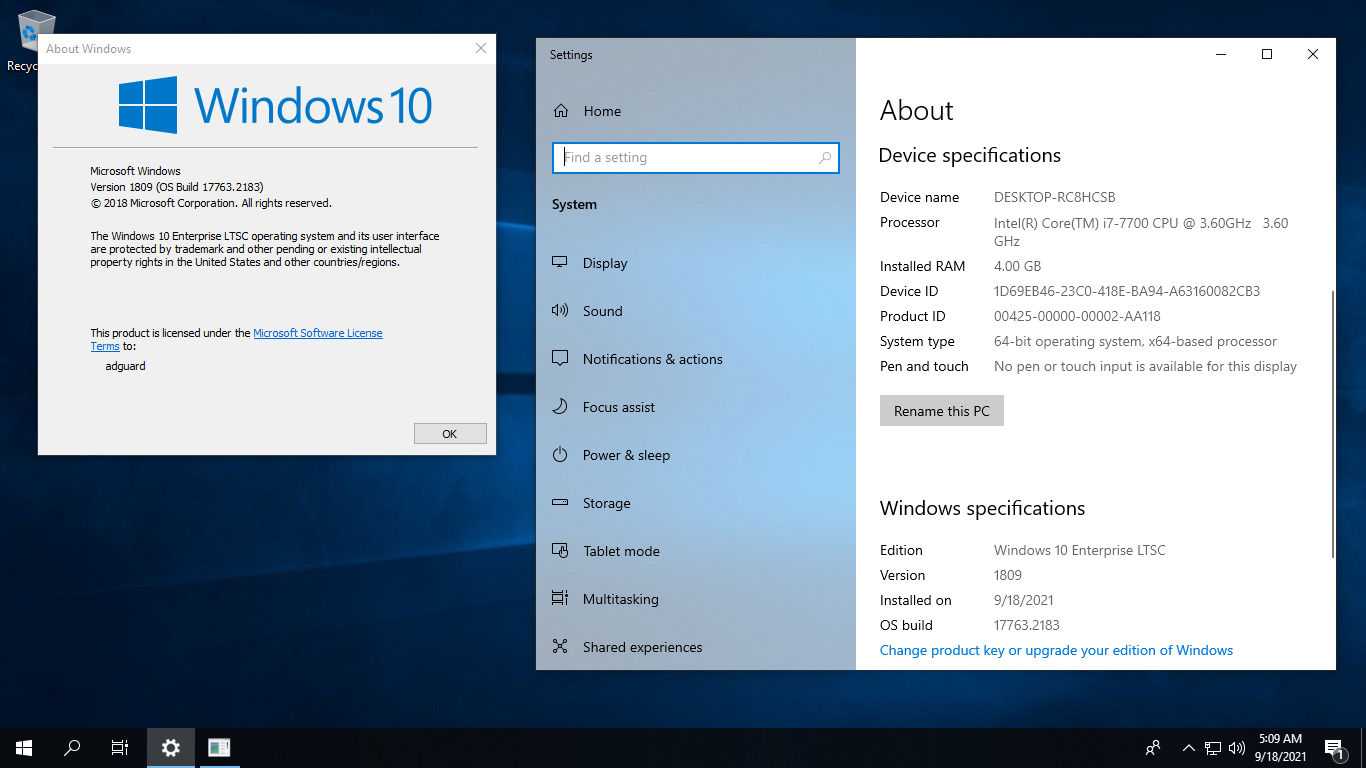Close the Settings window

(x=1313, y=55)
